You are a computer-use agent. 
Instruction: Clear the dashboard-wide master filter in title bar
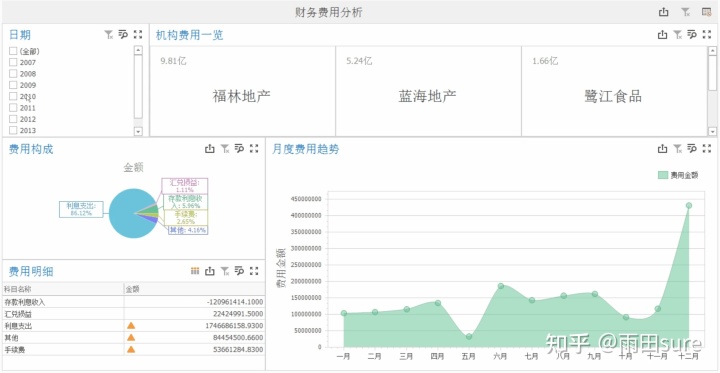686,12
